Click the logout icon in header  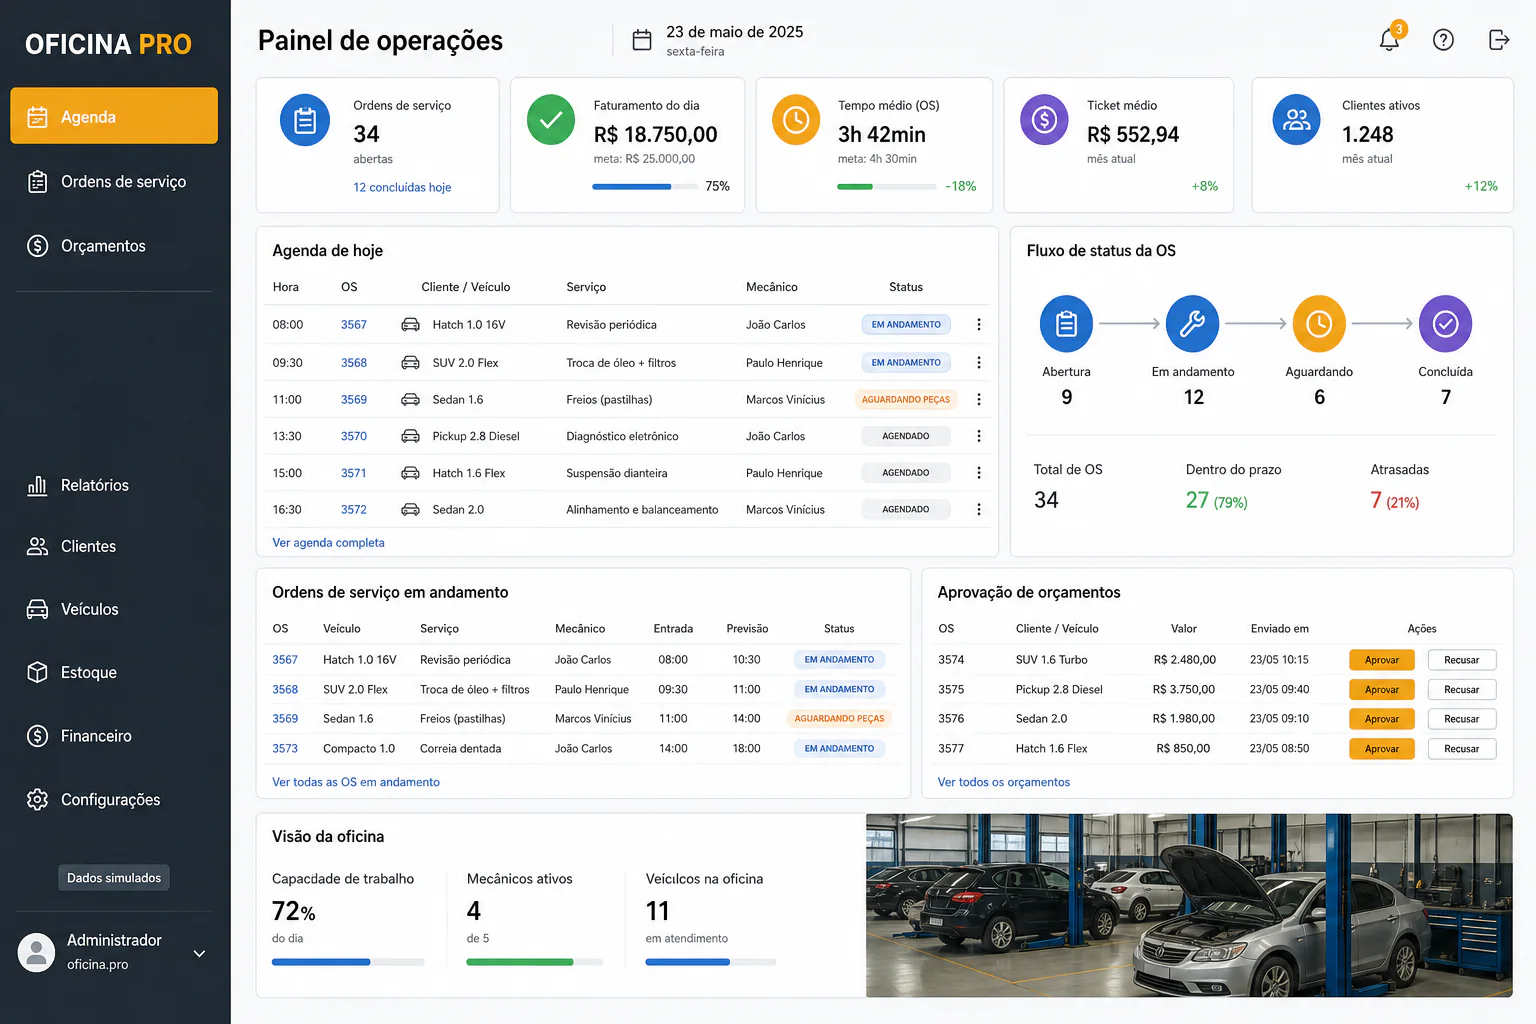click(x=1498, y=40)
